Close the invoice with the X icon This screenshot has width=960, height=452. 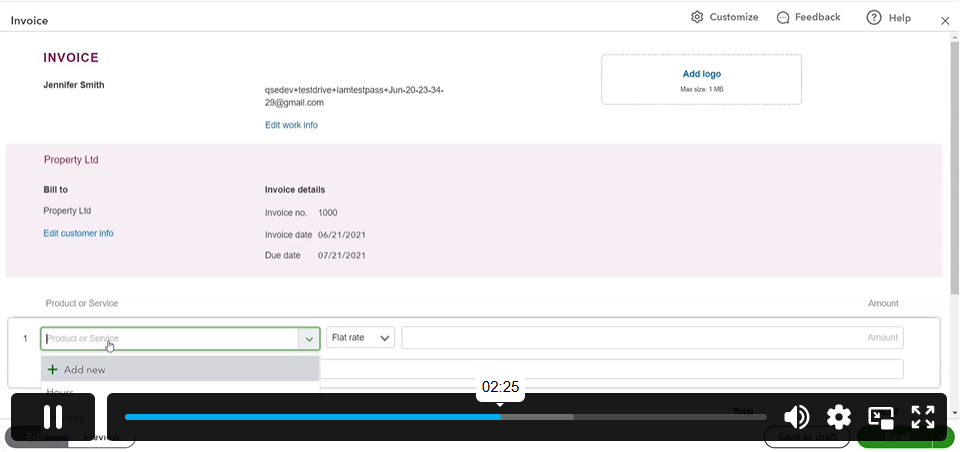click(945, 20)
